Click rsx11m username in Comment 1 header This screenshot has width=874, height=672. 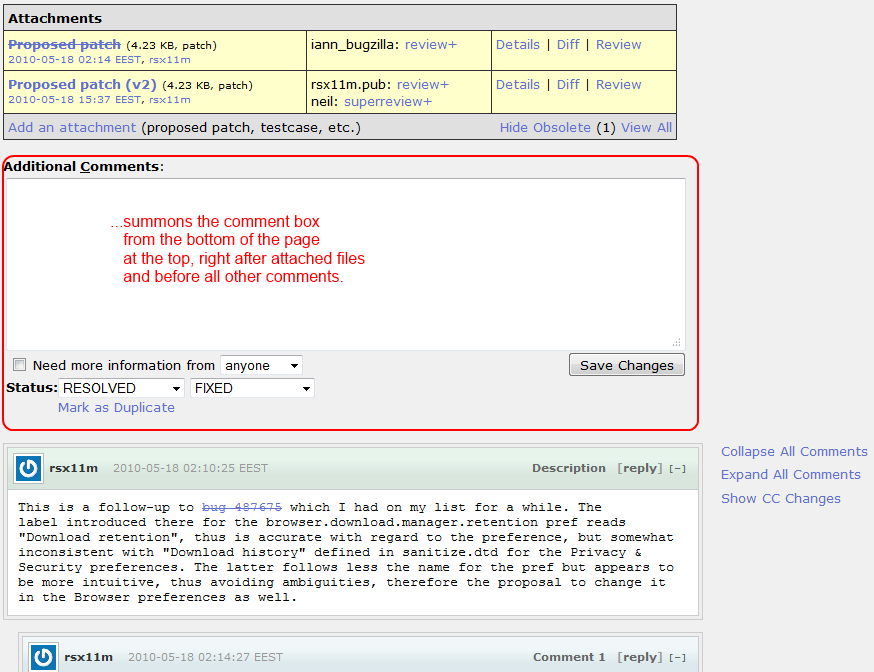pos(89,657)
